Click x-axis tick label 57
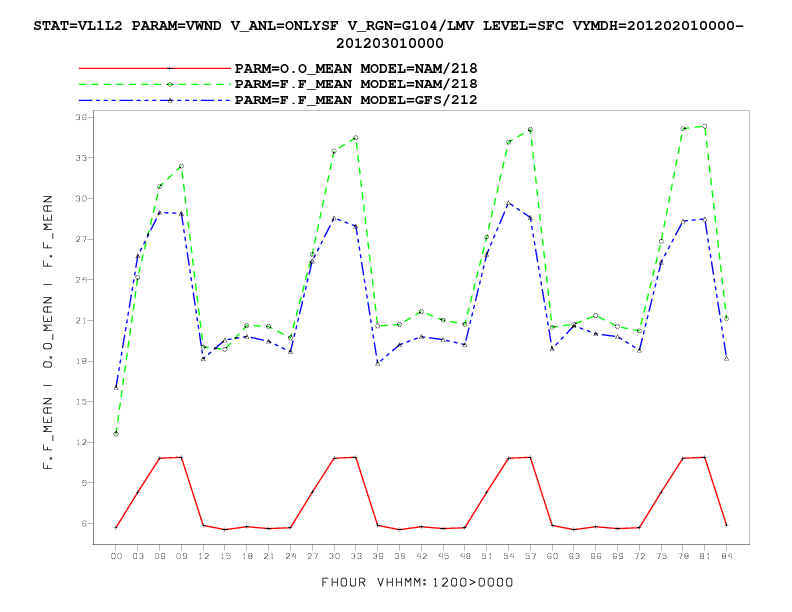This screenshot has width=792, height=612. (530, 556)
